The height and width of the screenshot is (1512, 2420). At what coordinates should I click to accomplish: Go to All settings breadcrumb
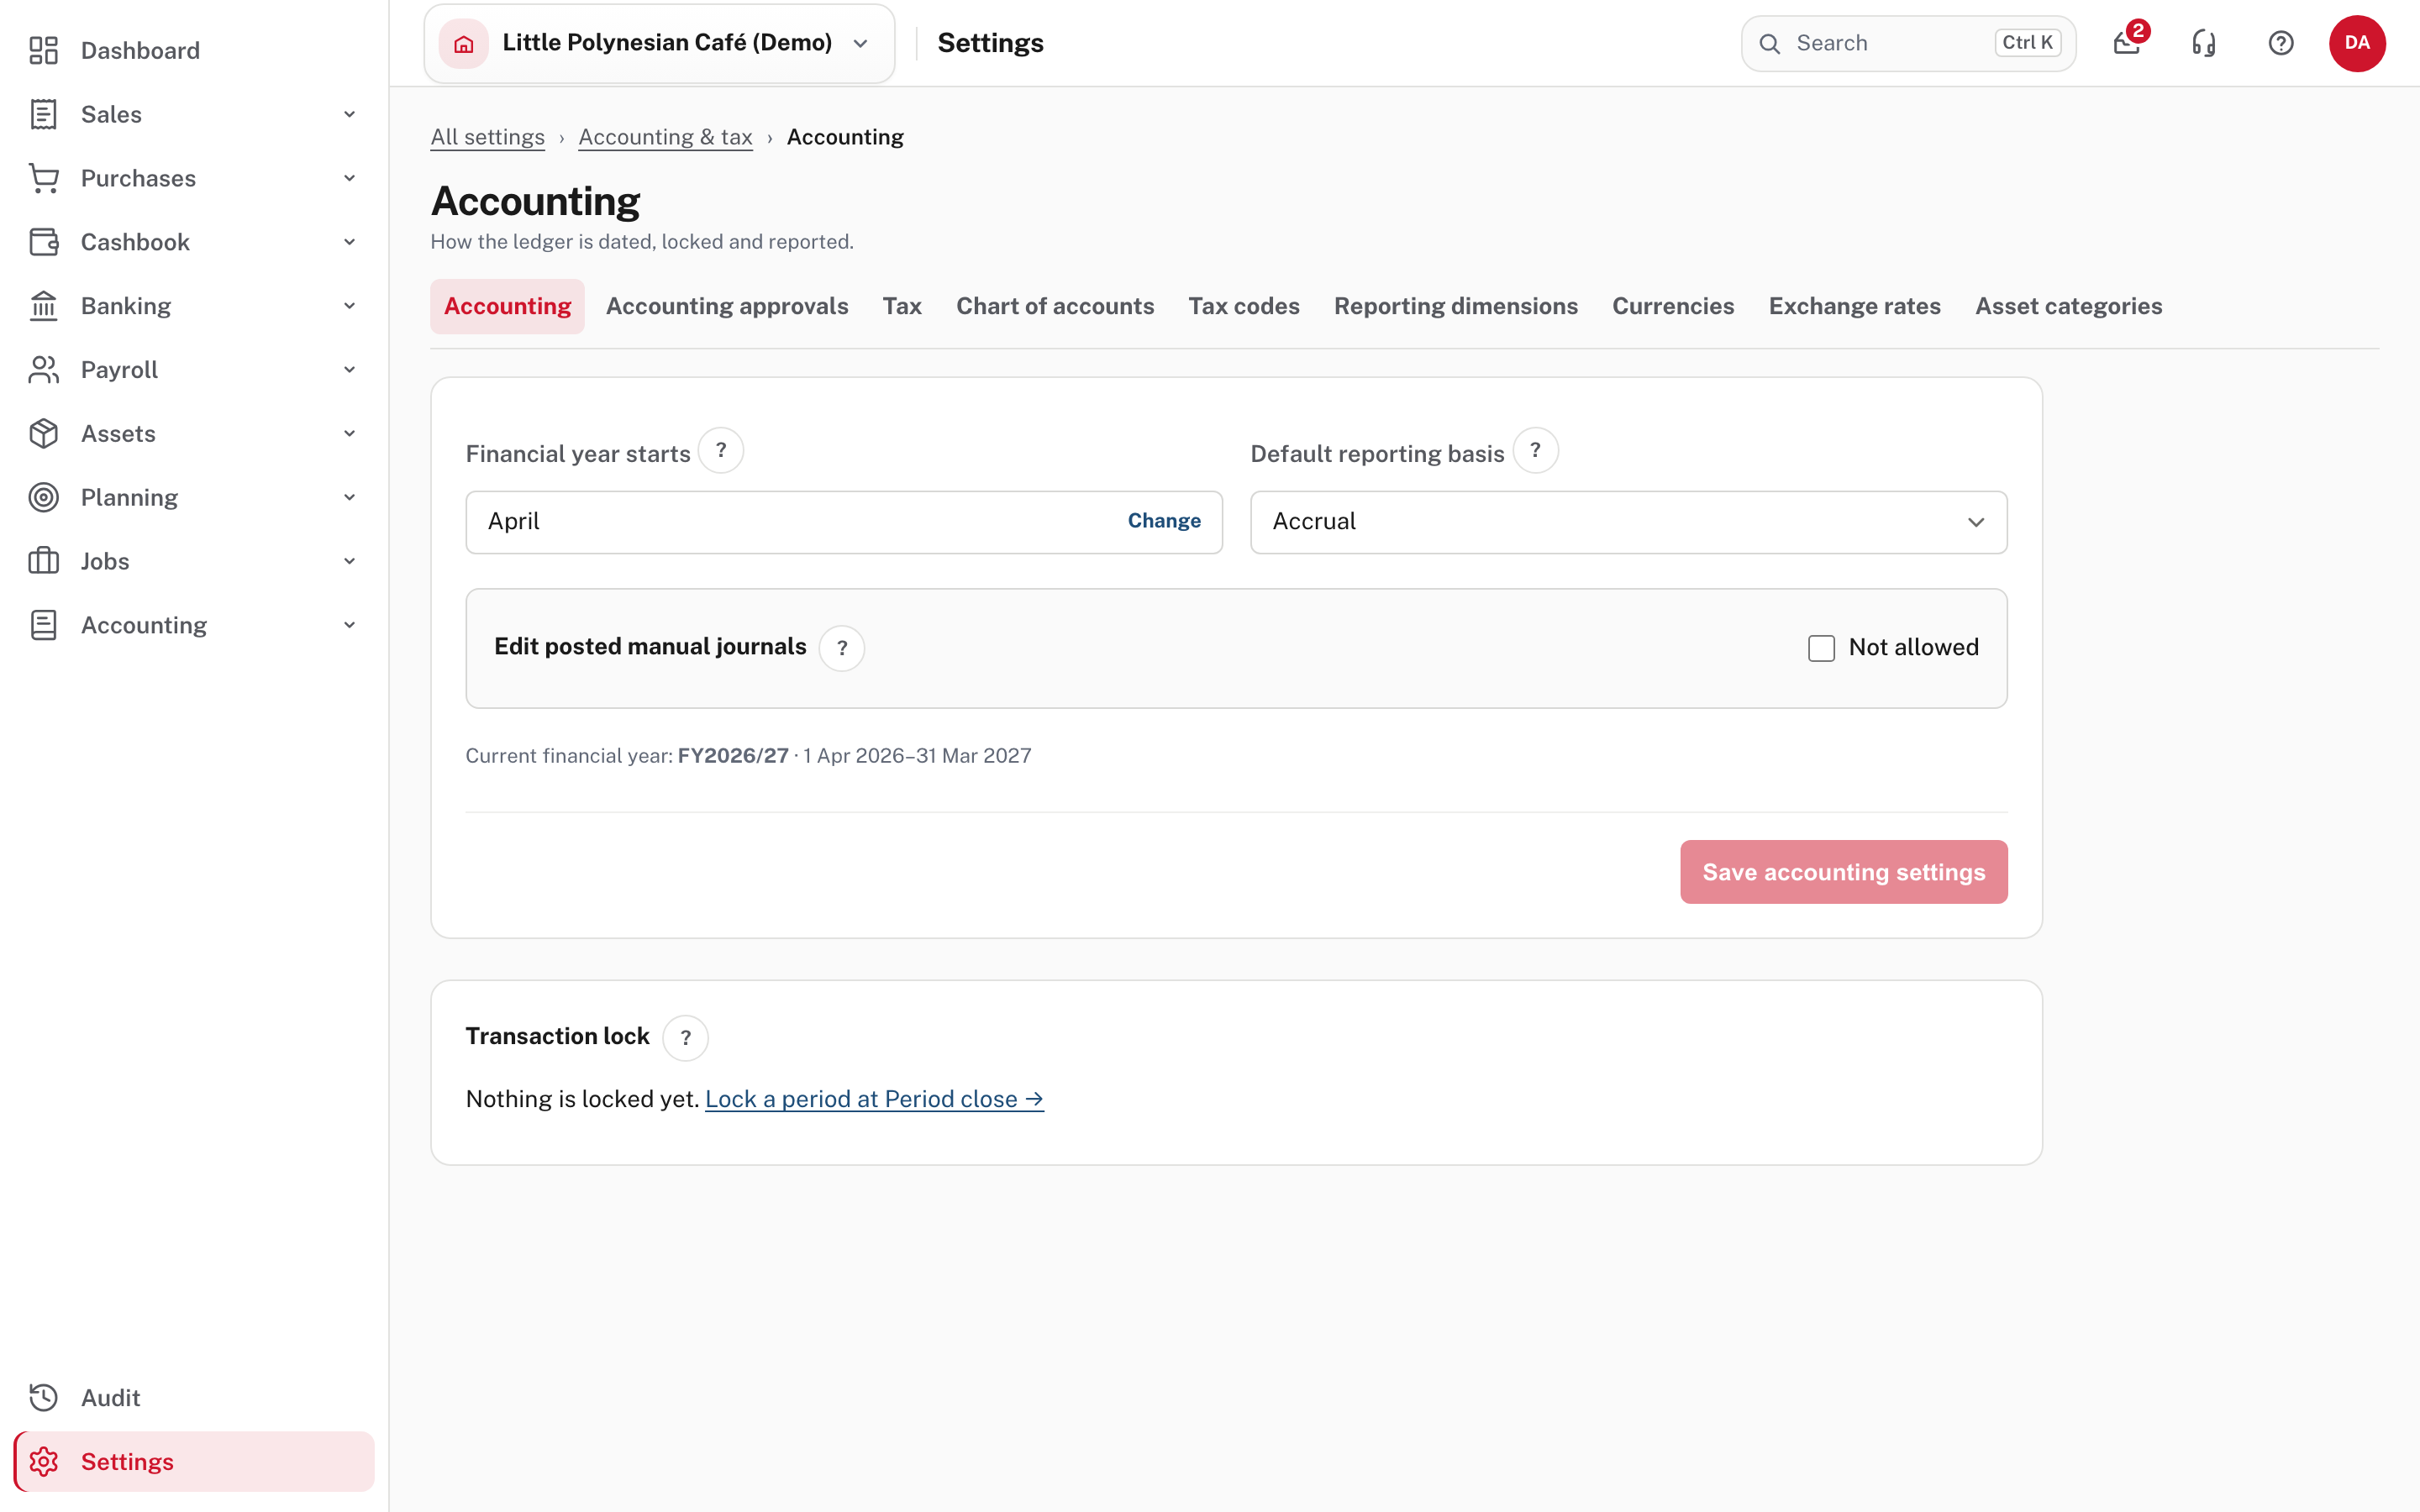[x=487, y=137]
